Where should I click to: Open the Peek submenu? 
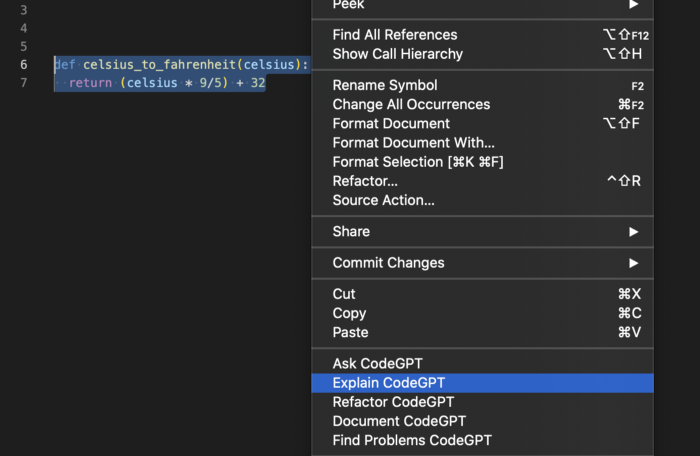click(x=349, y=5)
